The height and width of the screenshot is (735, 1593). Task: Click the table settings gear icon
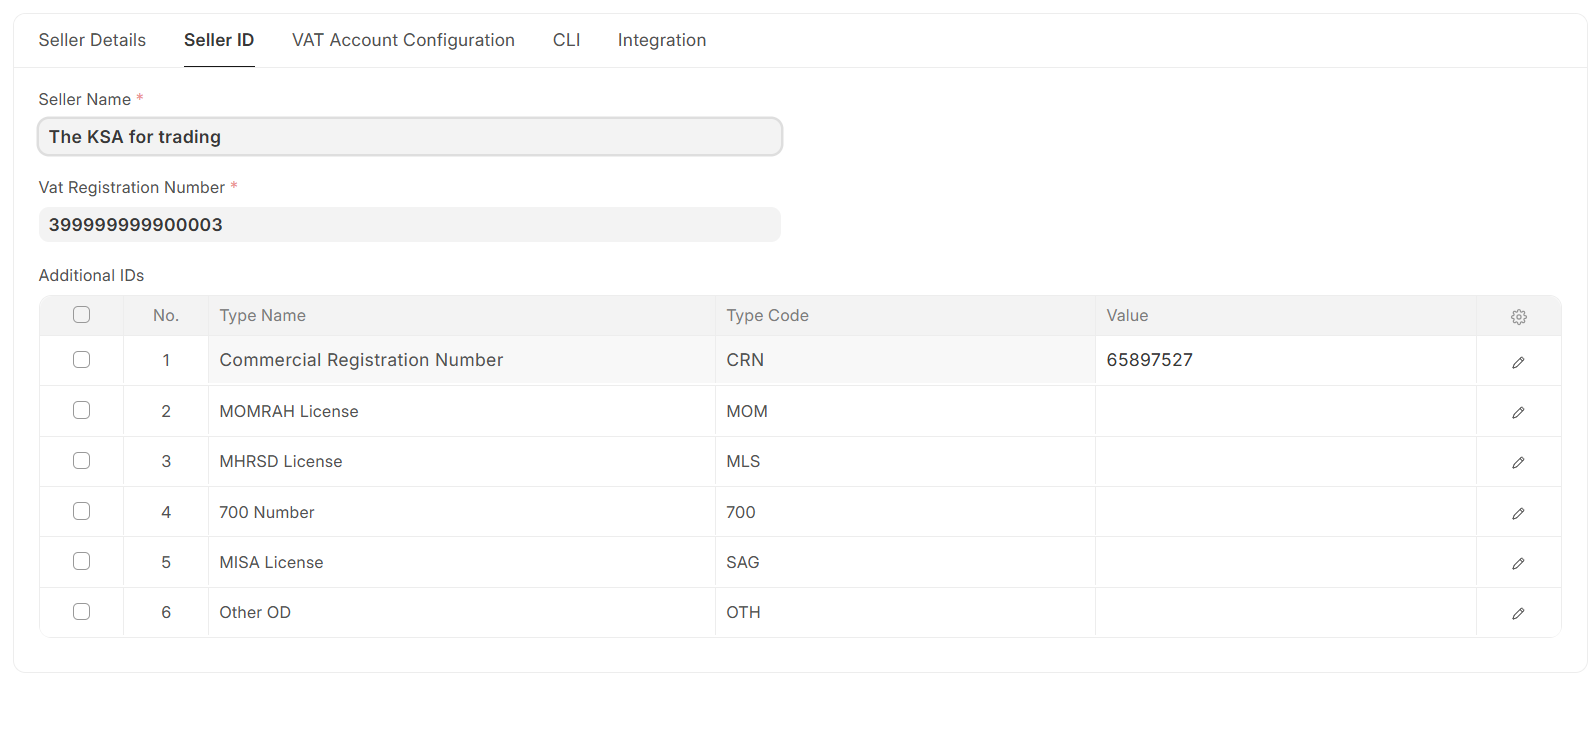(x=1518, y=317)
